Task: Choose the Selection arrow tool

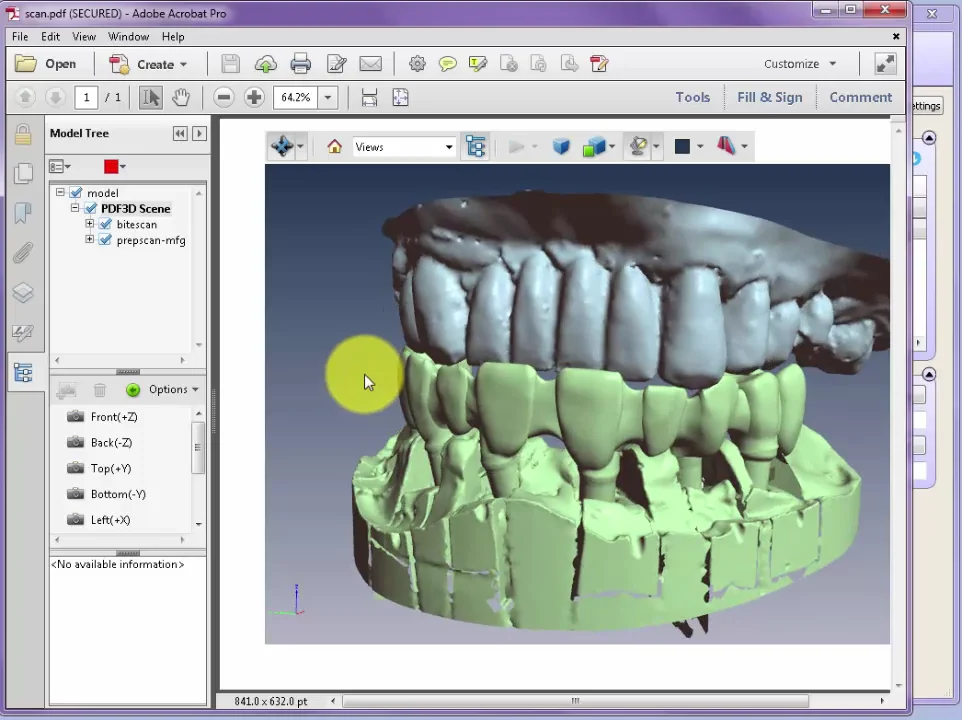Action: [150, 98]
